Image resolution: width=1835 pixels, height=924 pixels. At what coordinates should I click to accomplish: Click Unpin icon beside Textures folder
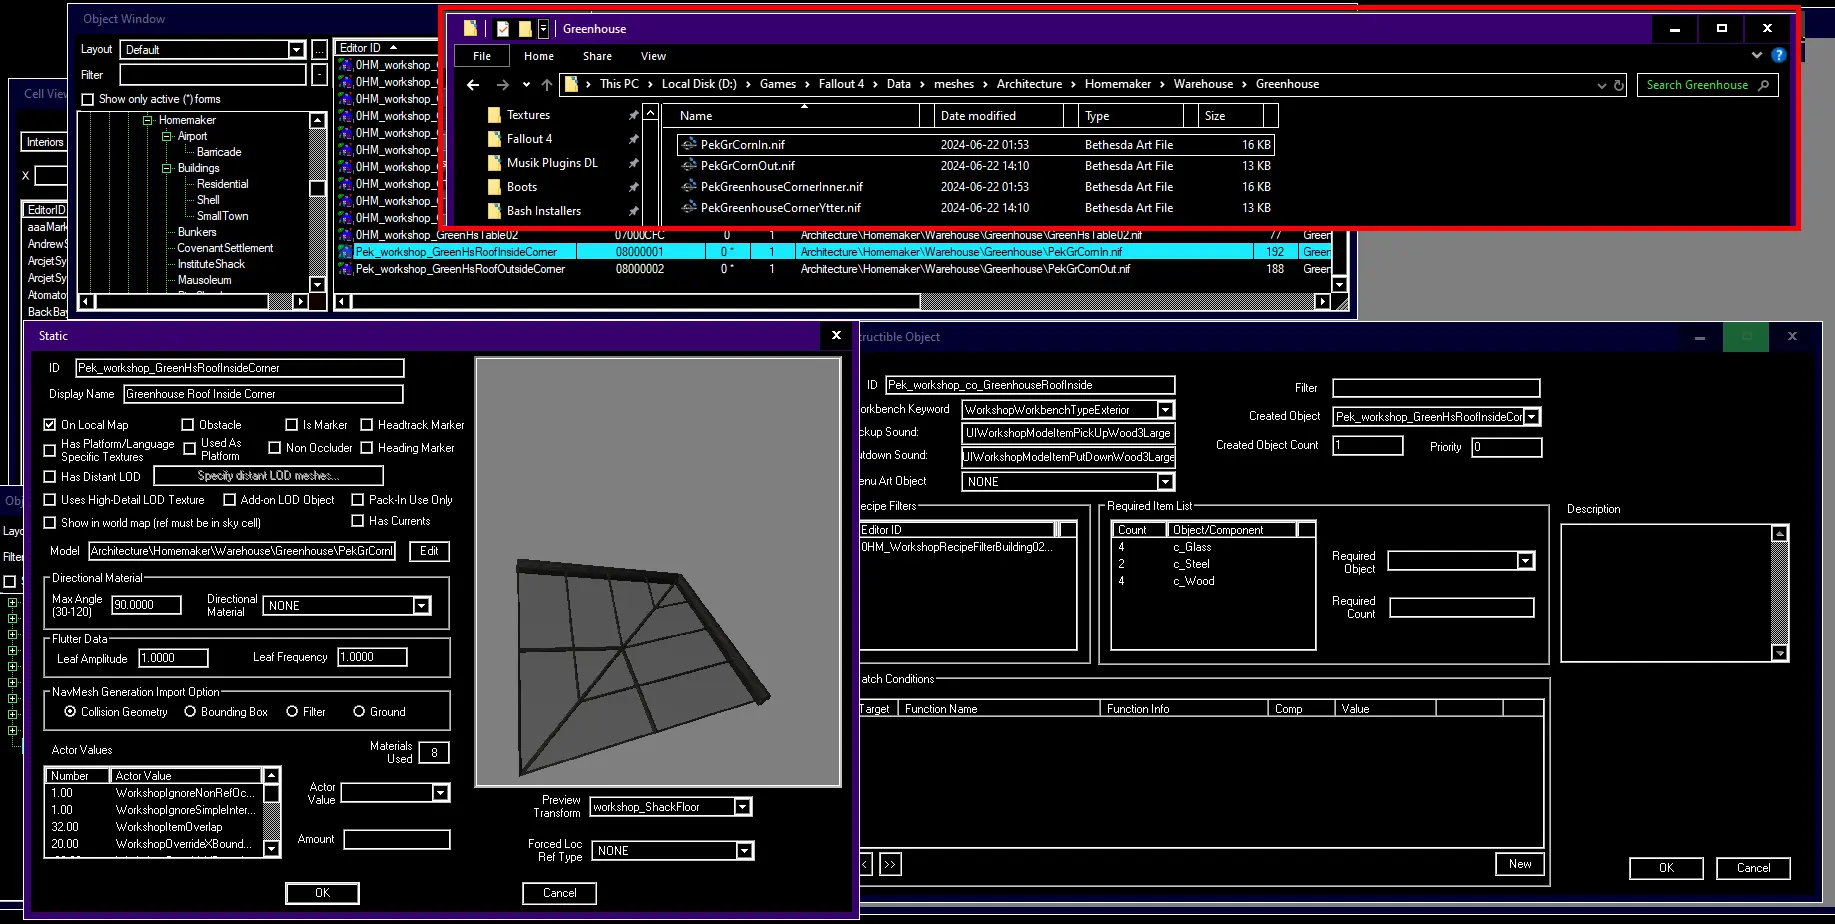point(633,115)
